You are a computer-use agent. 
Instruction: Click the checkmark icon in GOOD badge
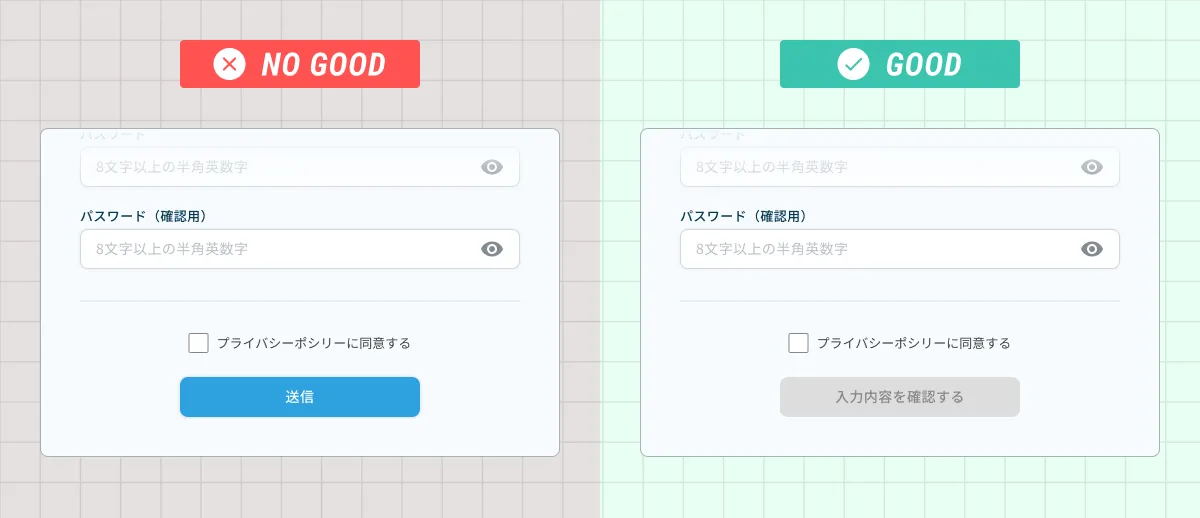tap(853, 65)
